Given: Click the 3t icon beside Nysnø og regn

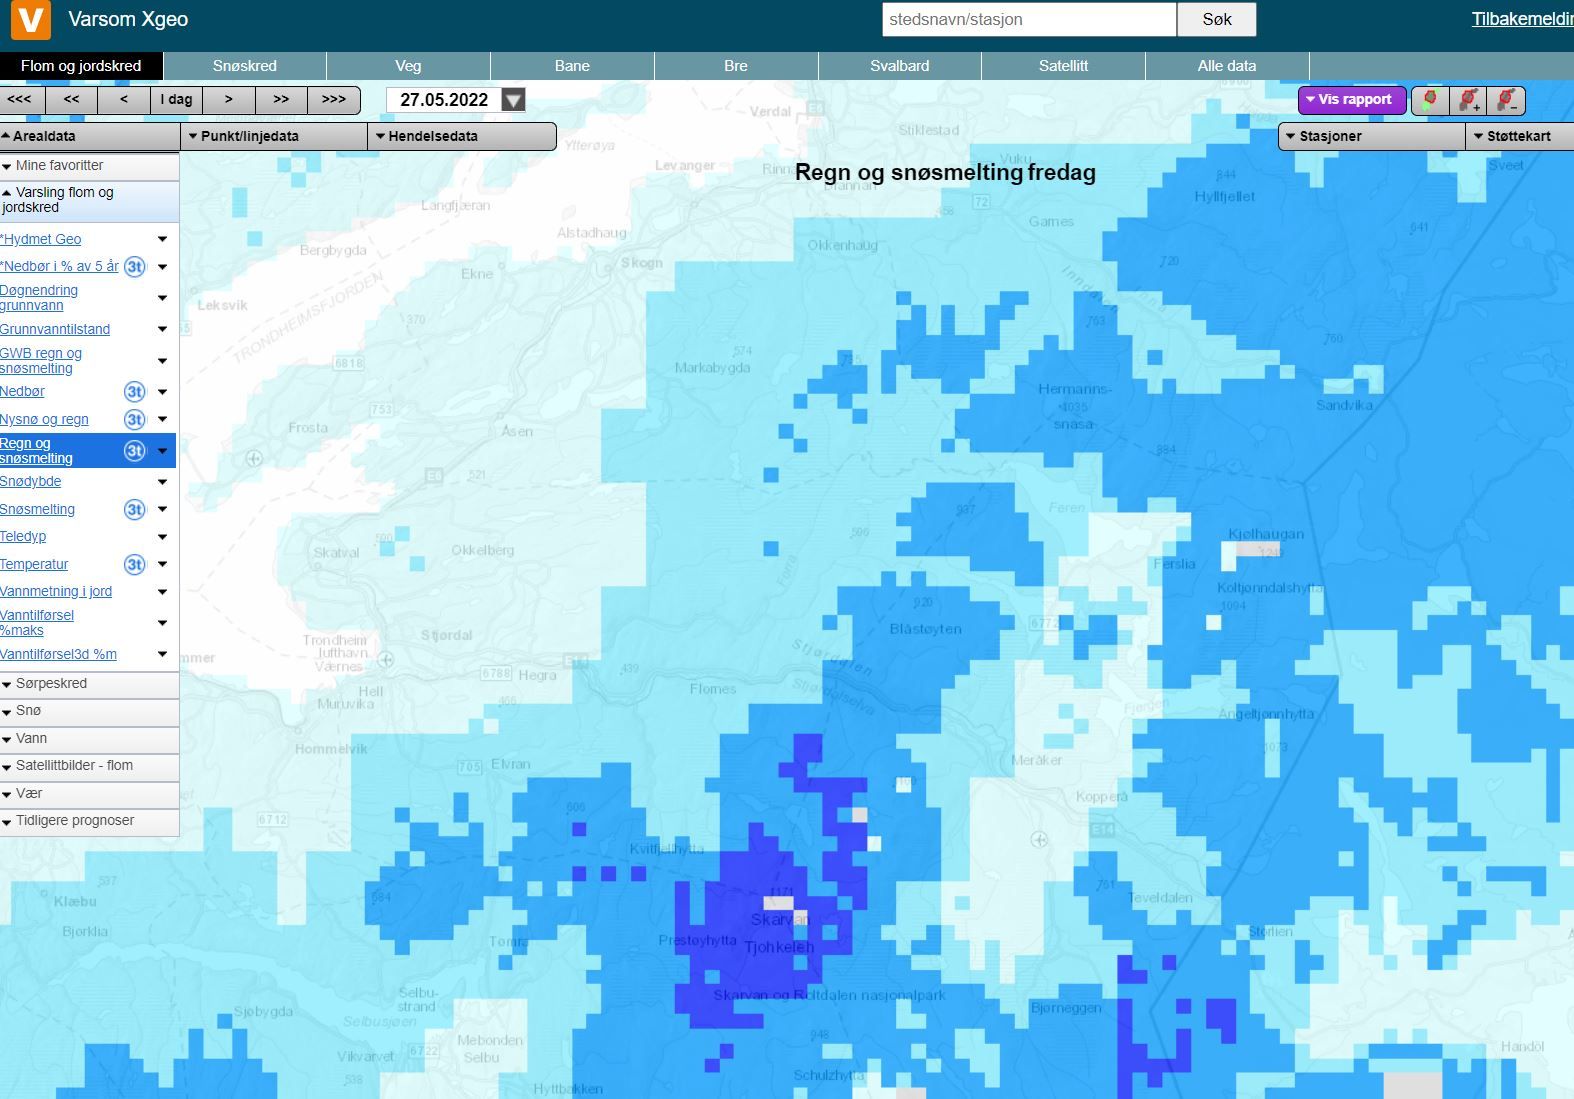Looking at the screenshot, I should click(134, 420).
